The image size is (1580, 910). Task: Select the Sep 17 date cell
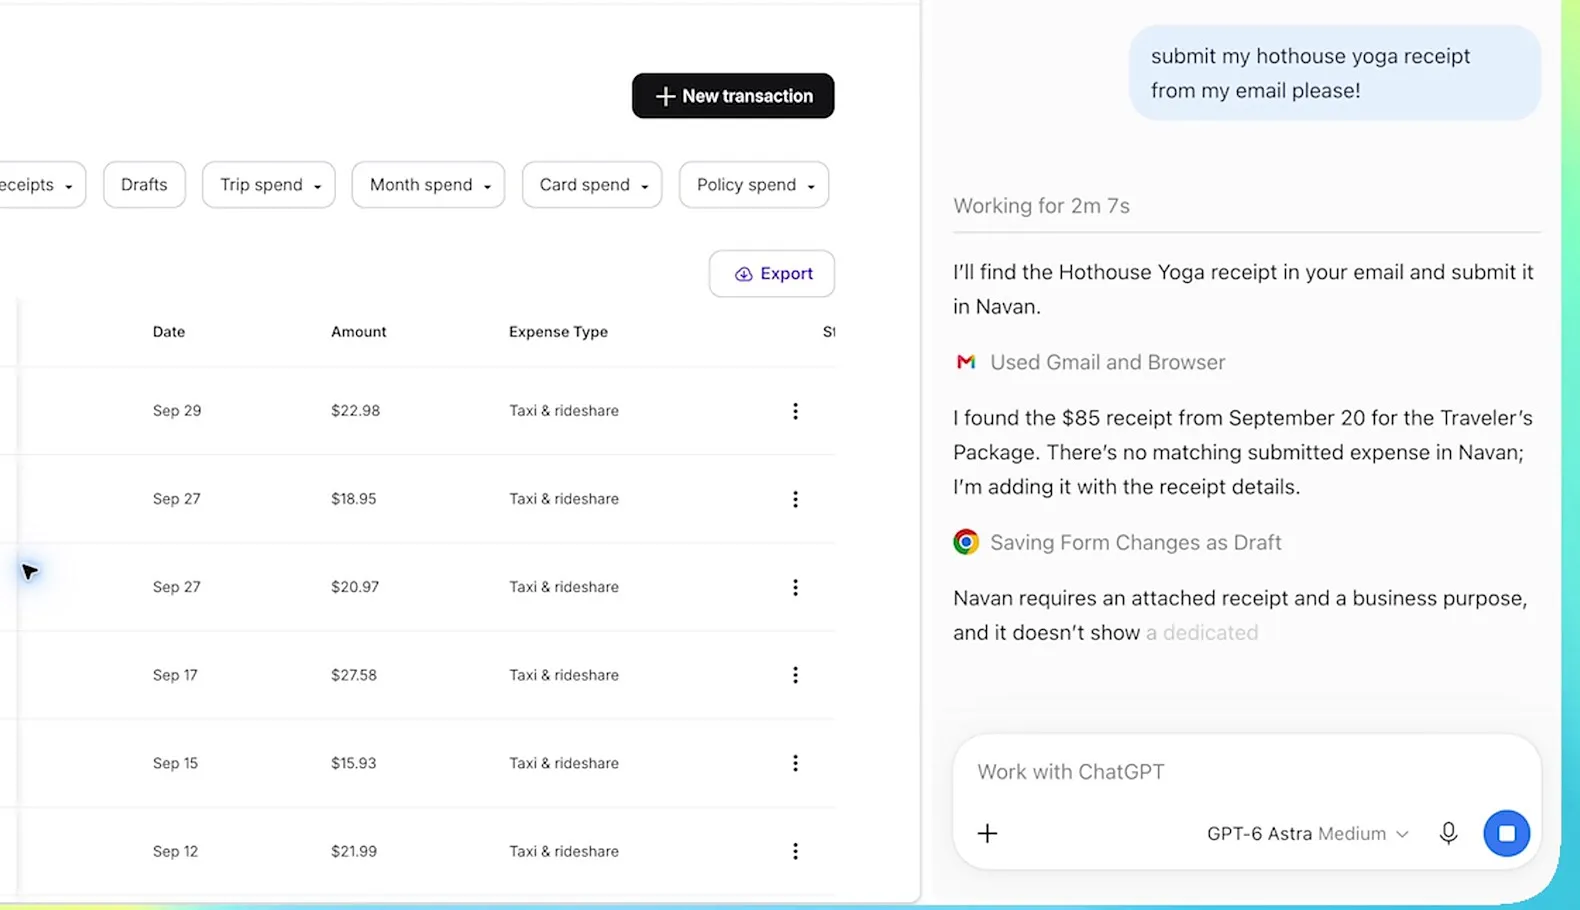[x=175, y=675]
